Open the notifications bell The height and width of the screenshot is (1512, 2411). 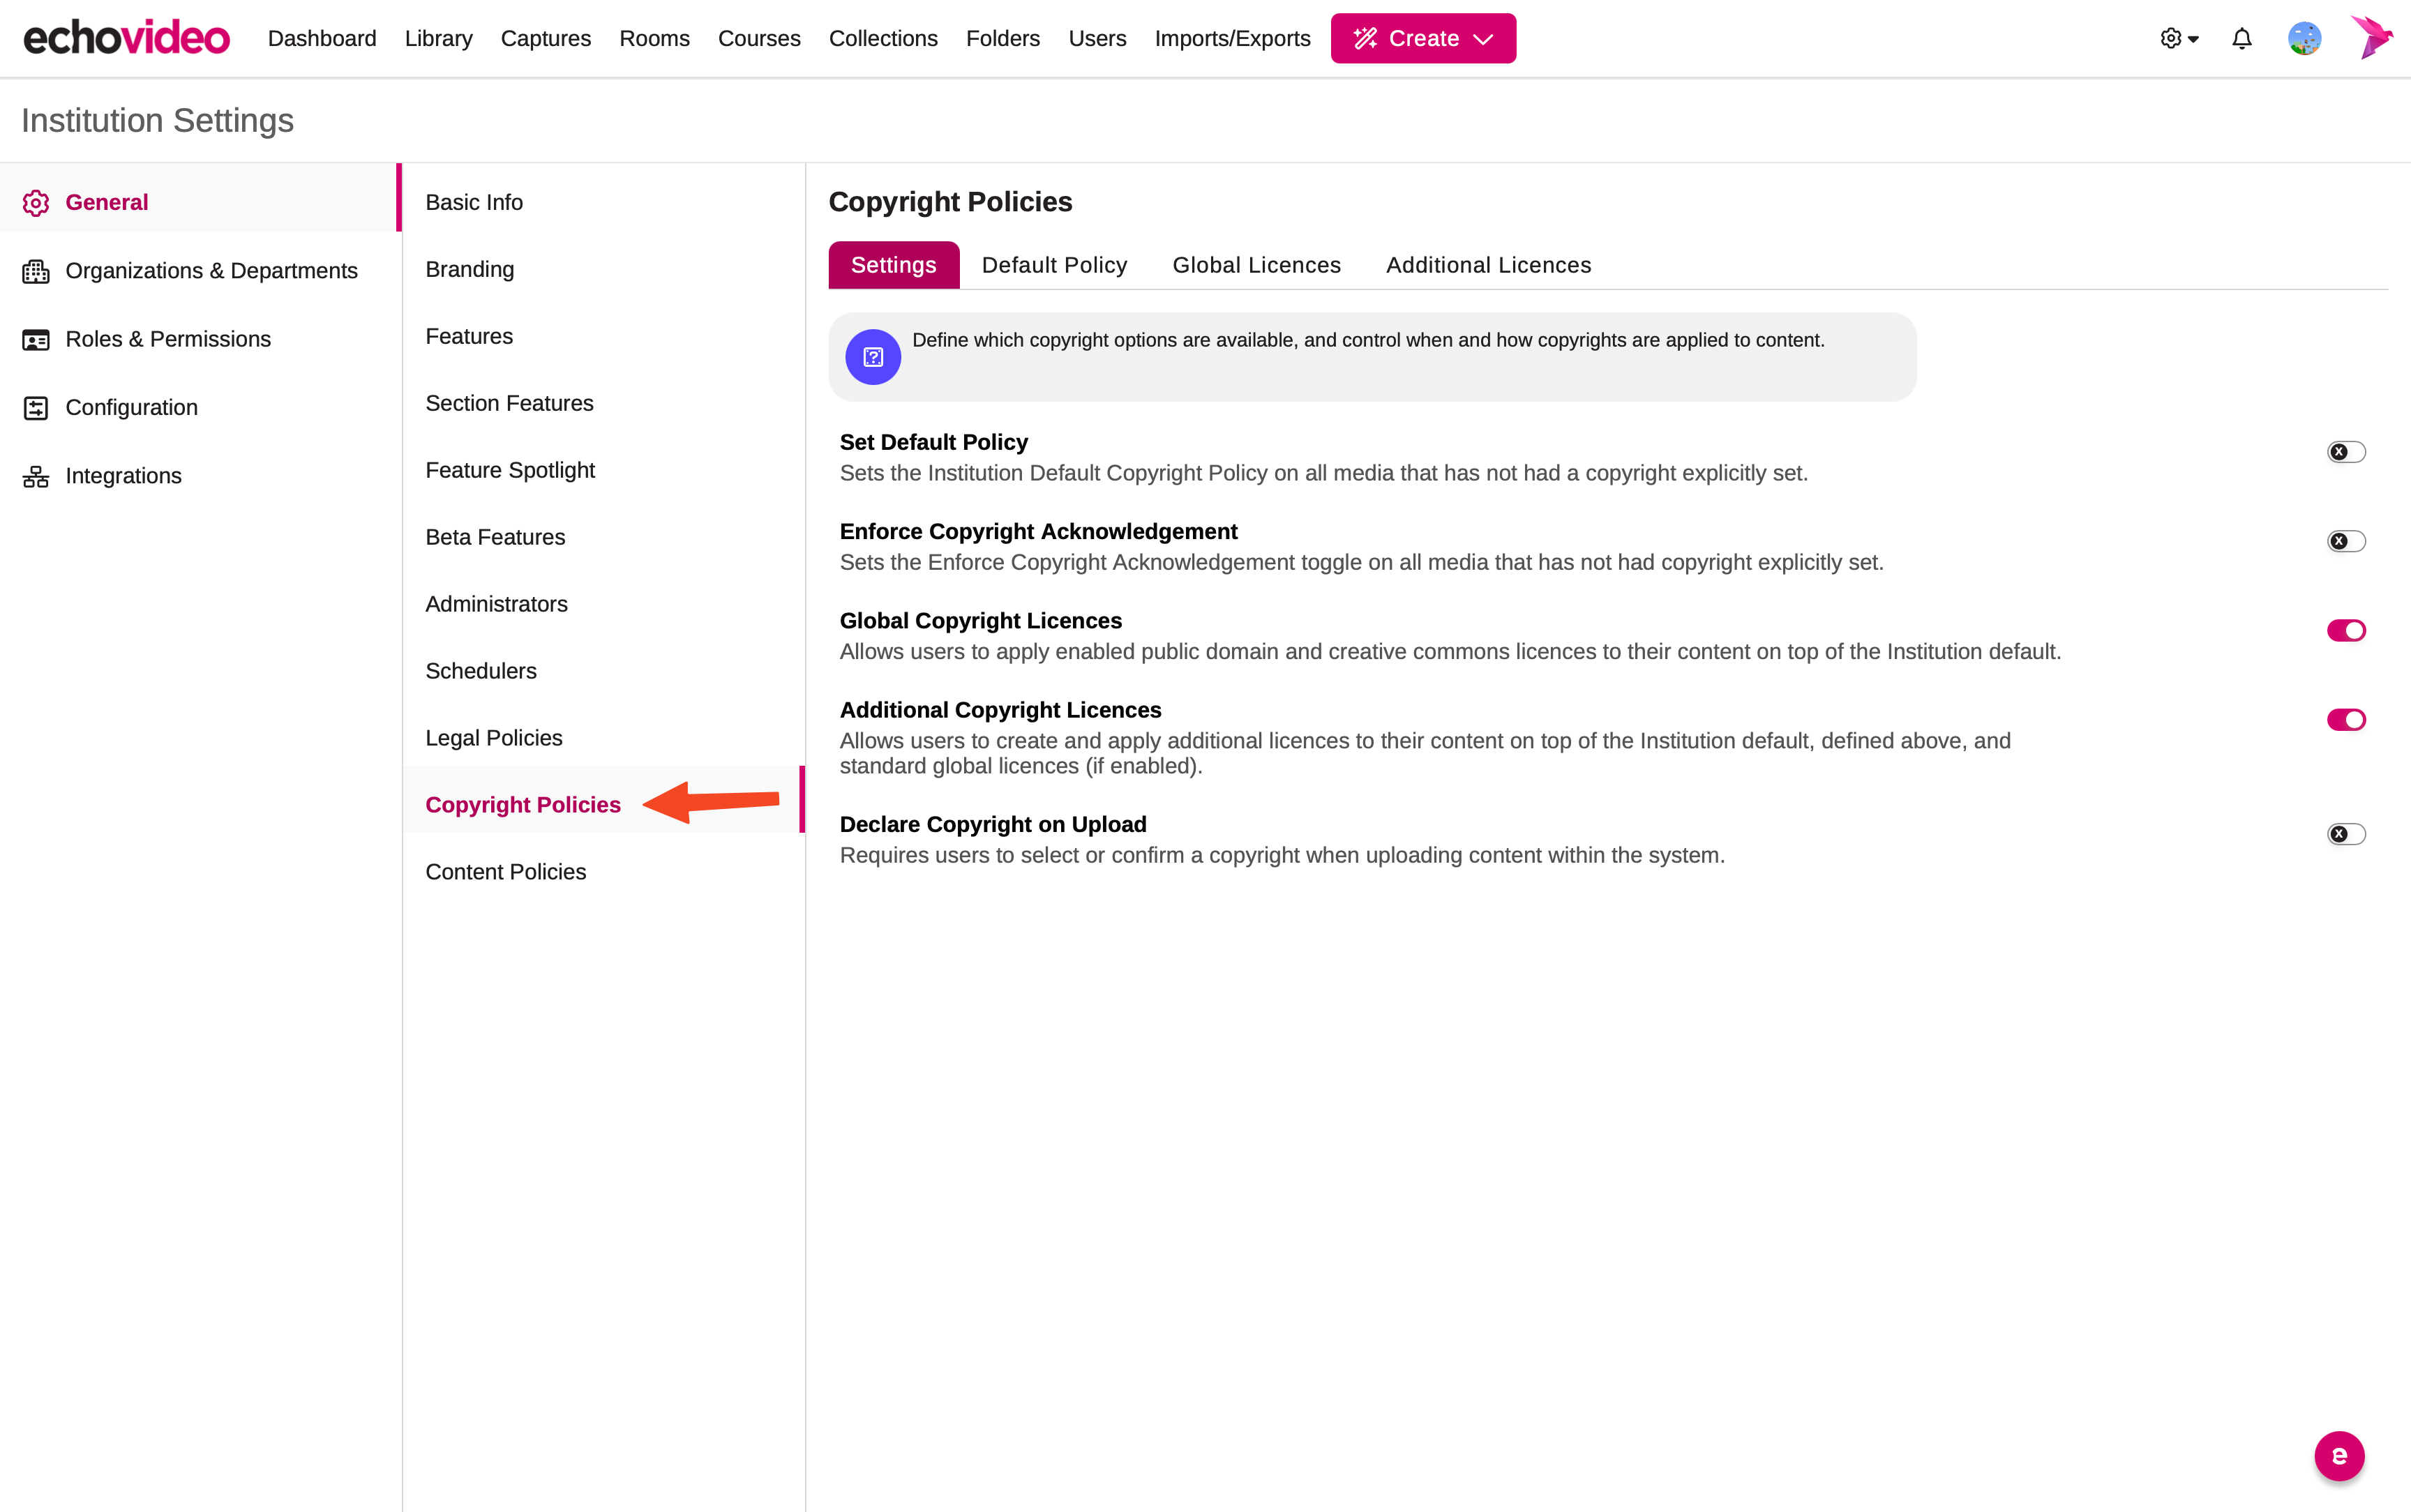tap(2242, 38)
